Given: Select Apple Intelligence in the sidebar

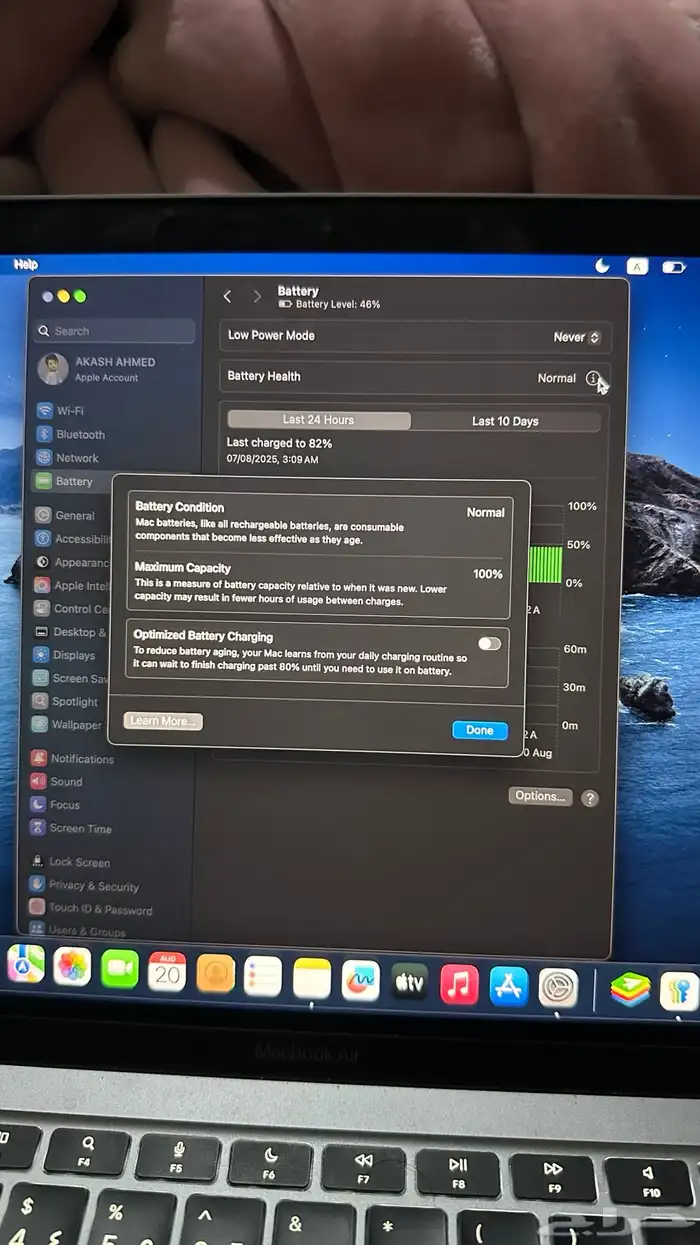Looking at the screenshot, I should pyautogui.click(x=72, y=586).
